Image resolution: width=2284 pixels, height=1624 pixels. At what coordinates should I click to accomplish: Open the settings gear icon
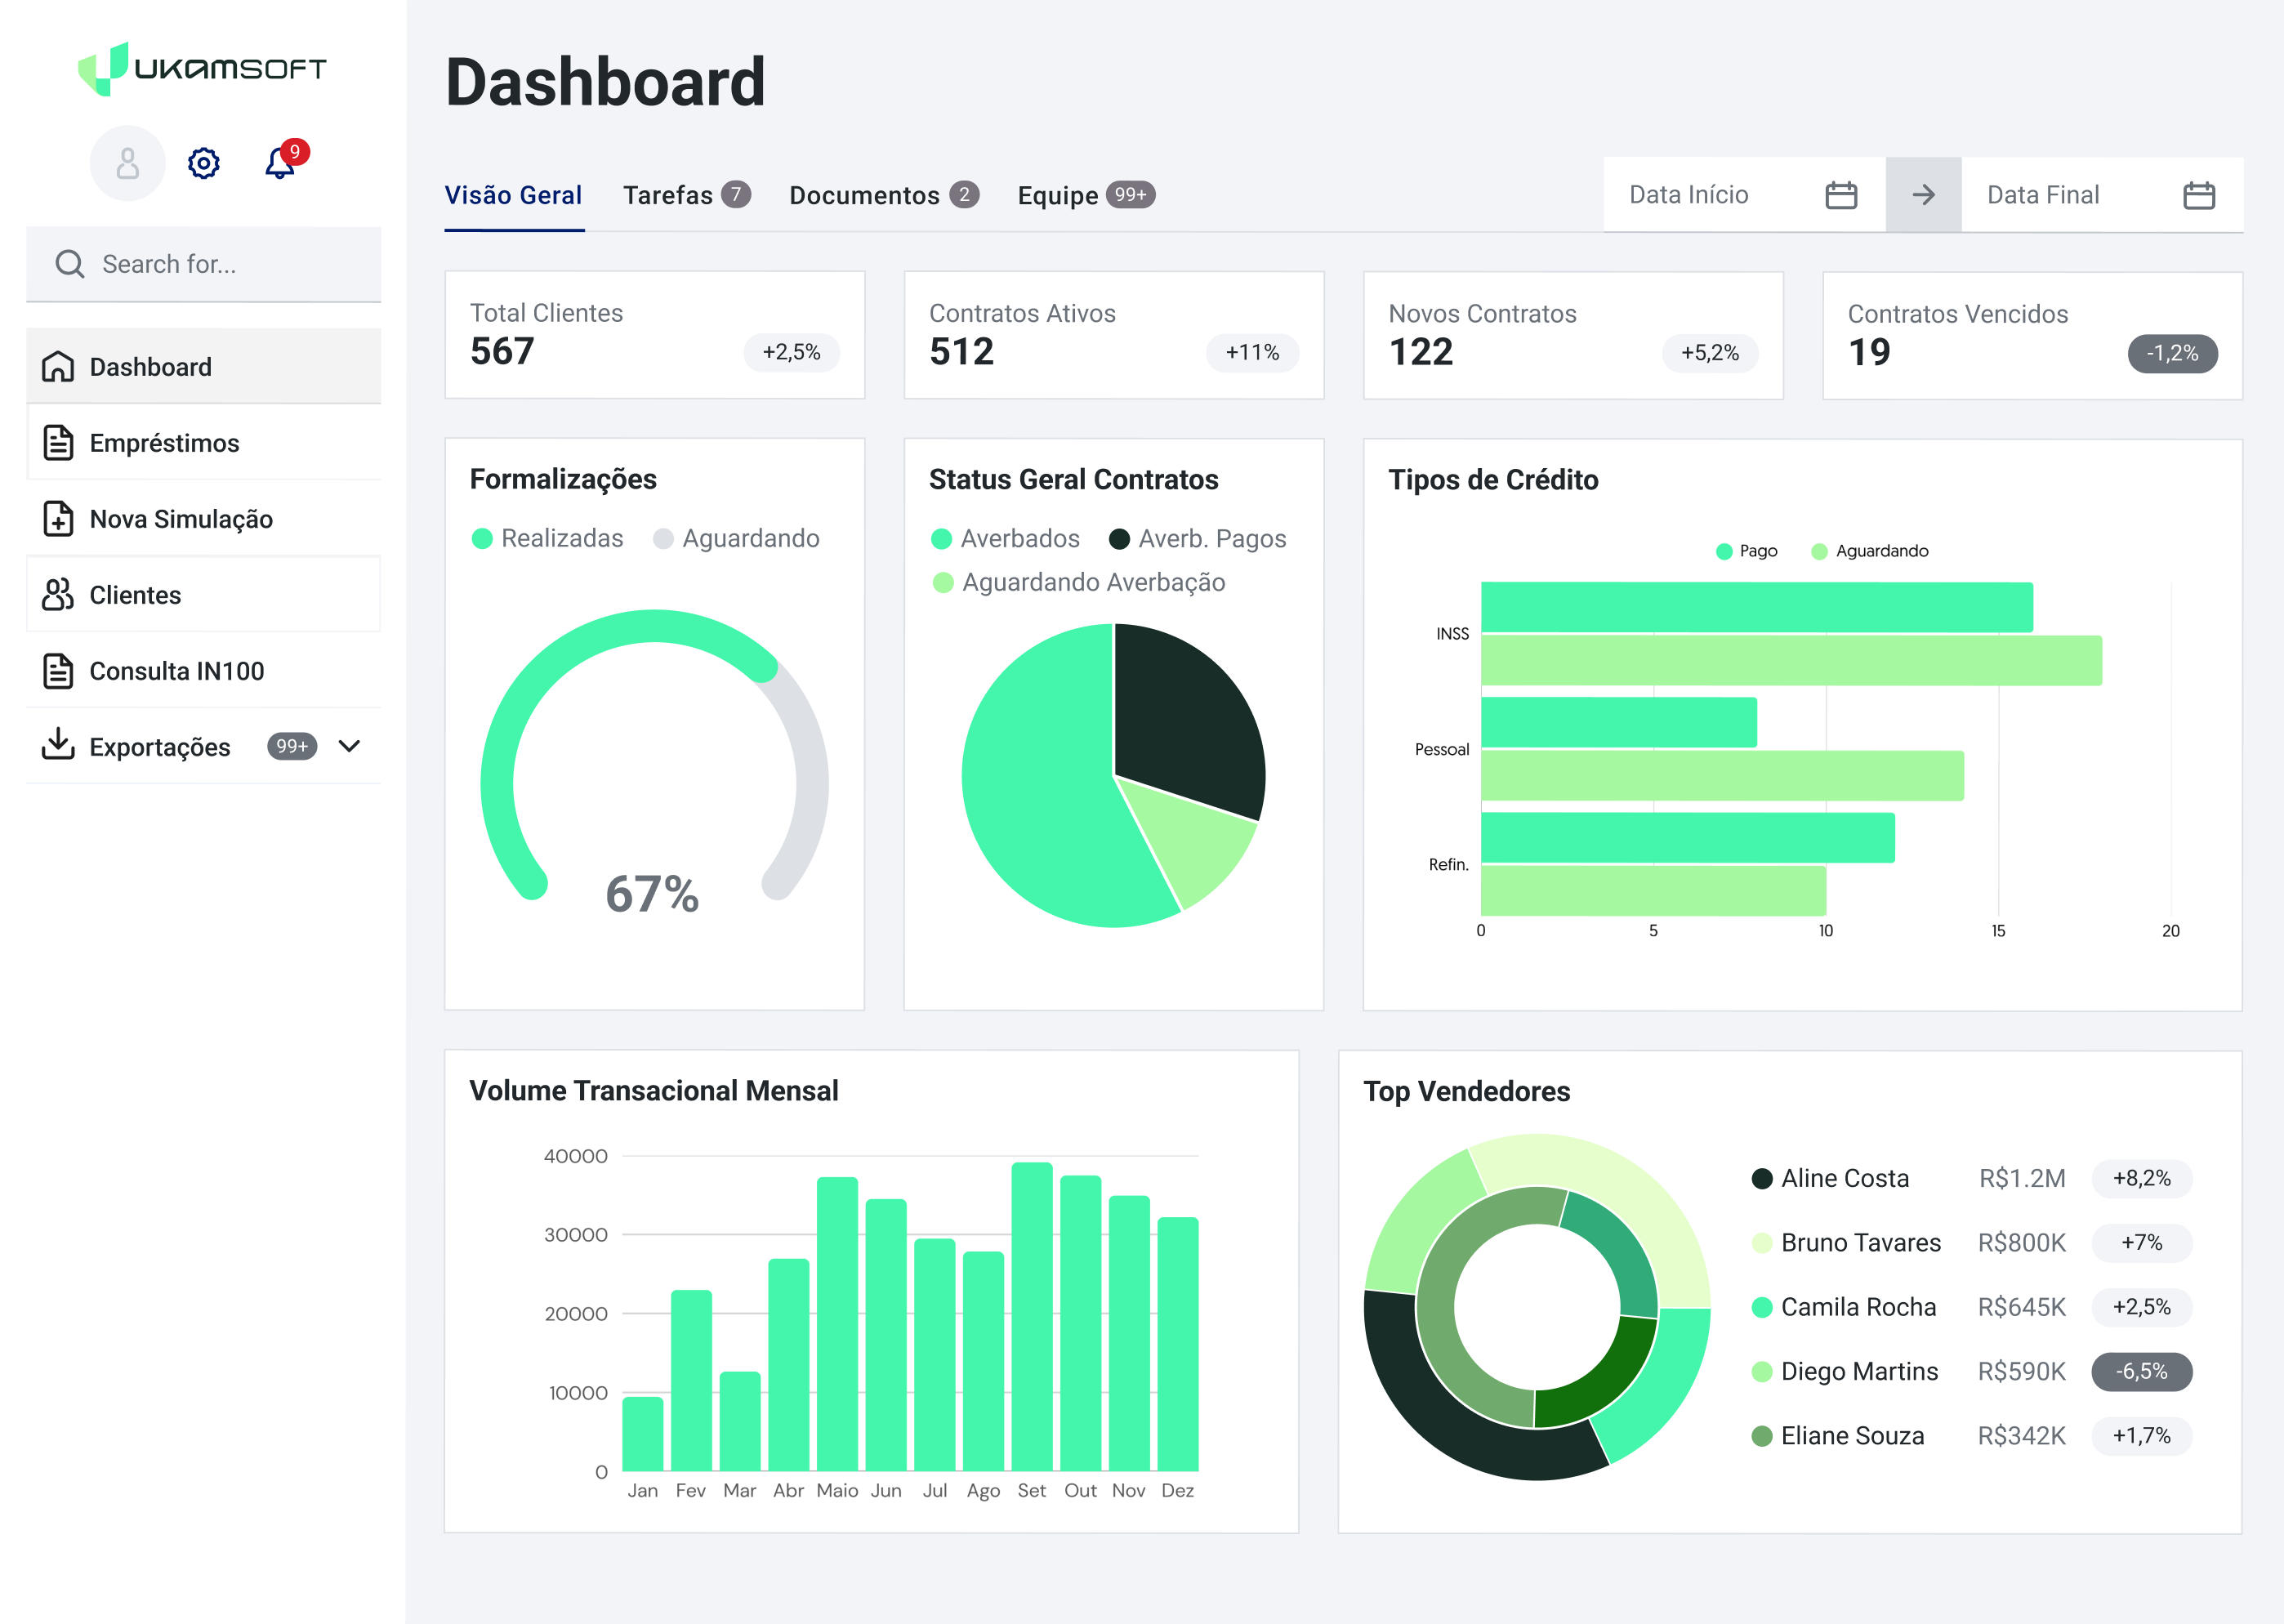click(x=204, y=163)
